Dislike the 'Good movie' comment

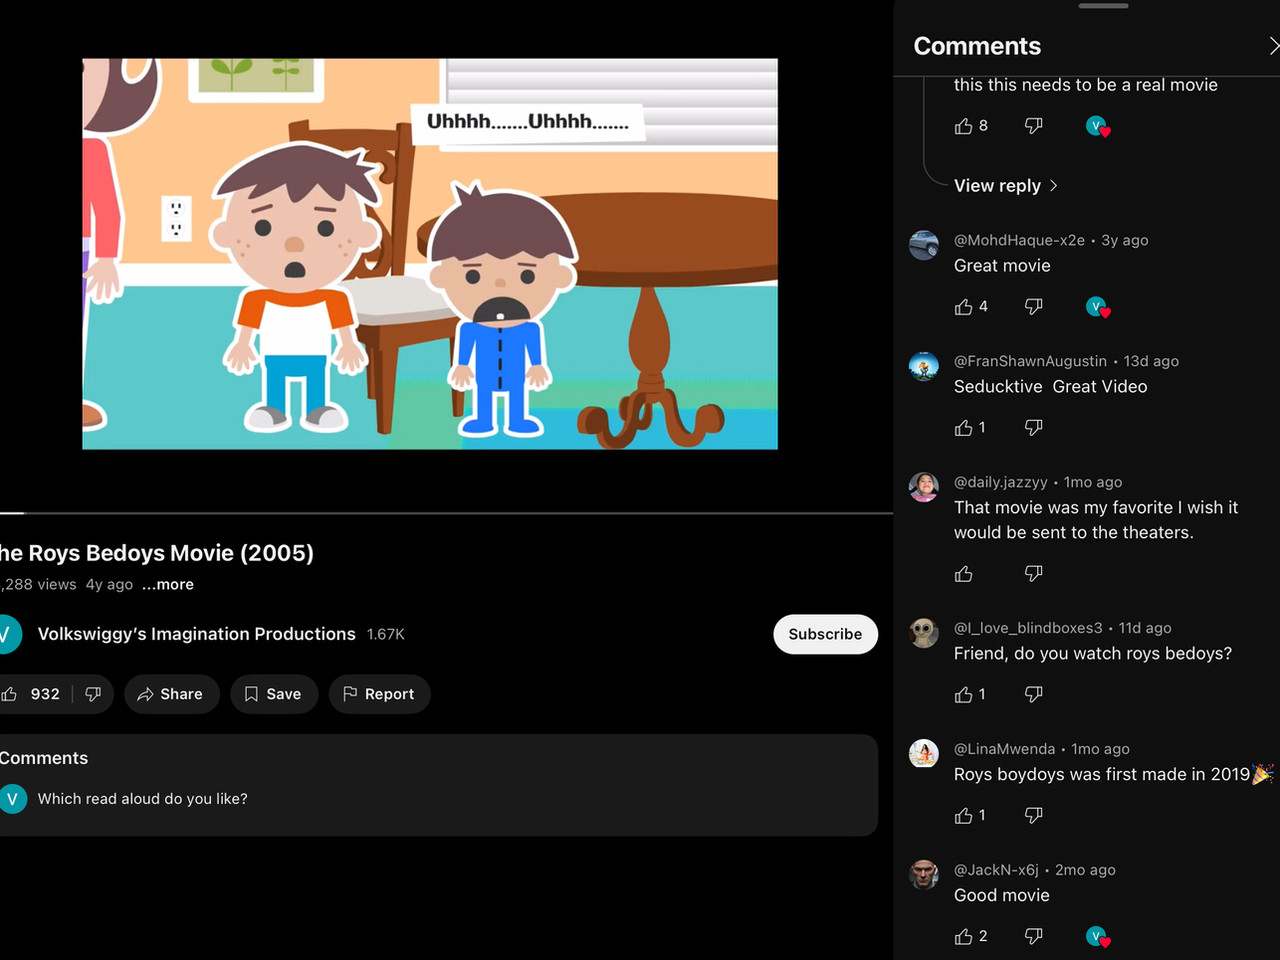point(1034,937)
